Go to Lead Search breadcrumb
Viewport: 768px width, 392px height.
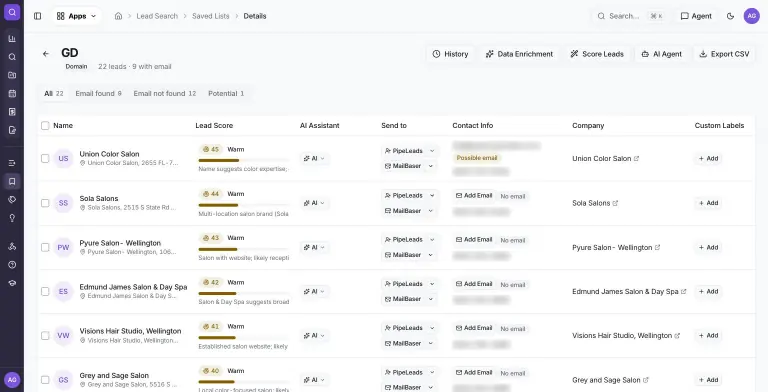[157, 16]
